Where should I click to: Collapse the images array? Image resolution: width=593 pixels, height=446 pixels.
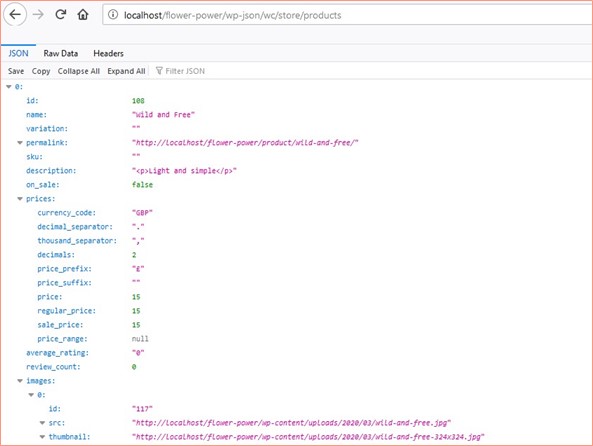[20, 381]
